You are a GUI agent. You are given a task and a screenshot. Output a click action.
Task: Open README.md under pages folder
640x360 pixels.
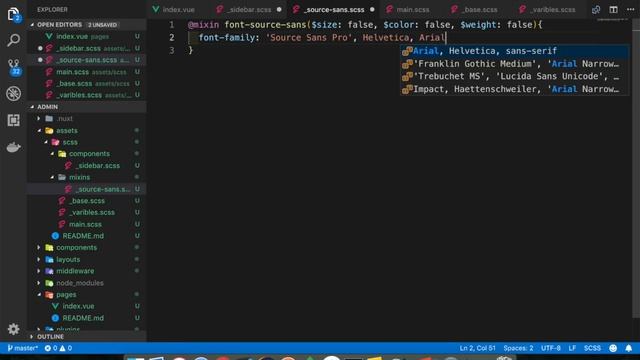86,318
